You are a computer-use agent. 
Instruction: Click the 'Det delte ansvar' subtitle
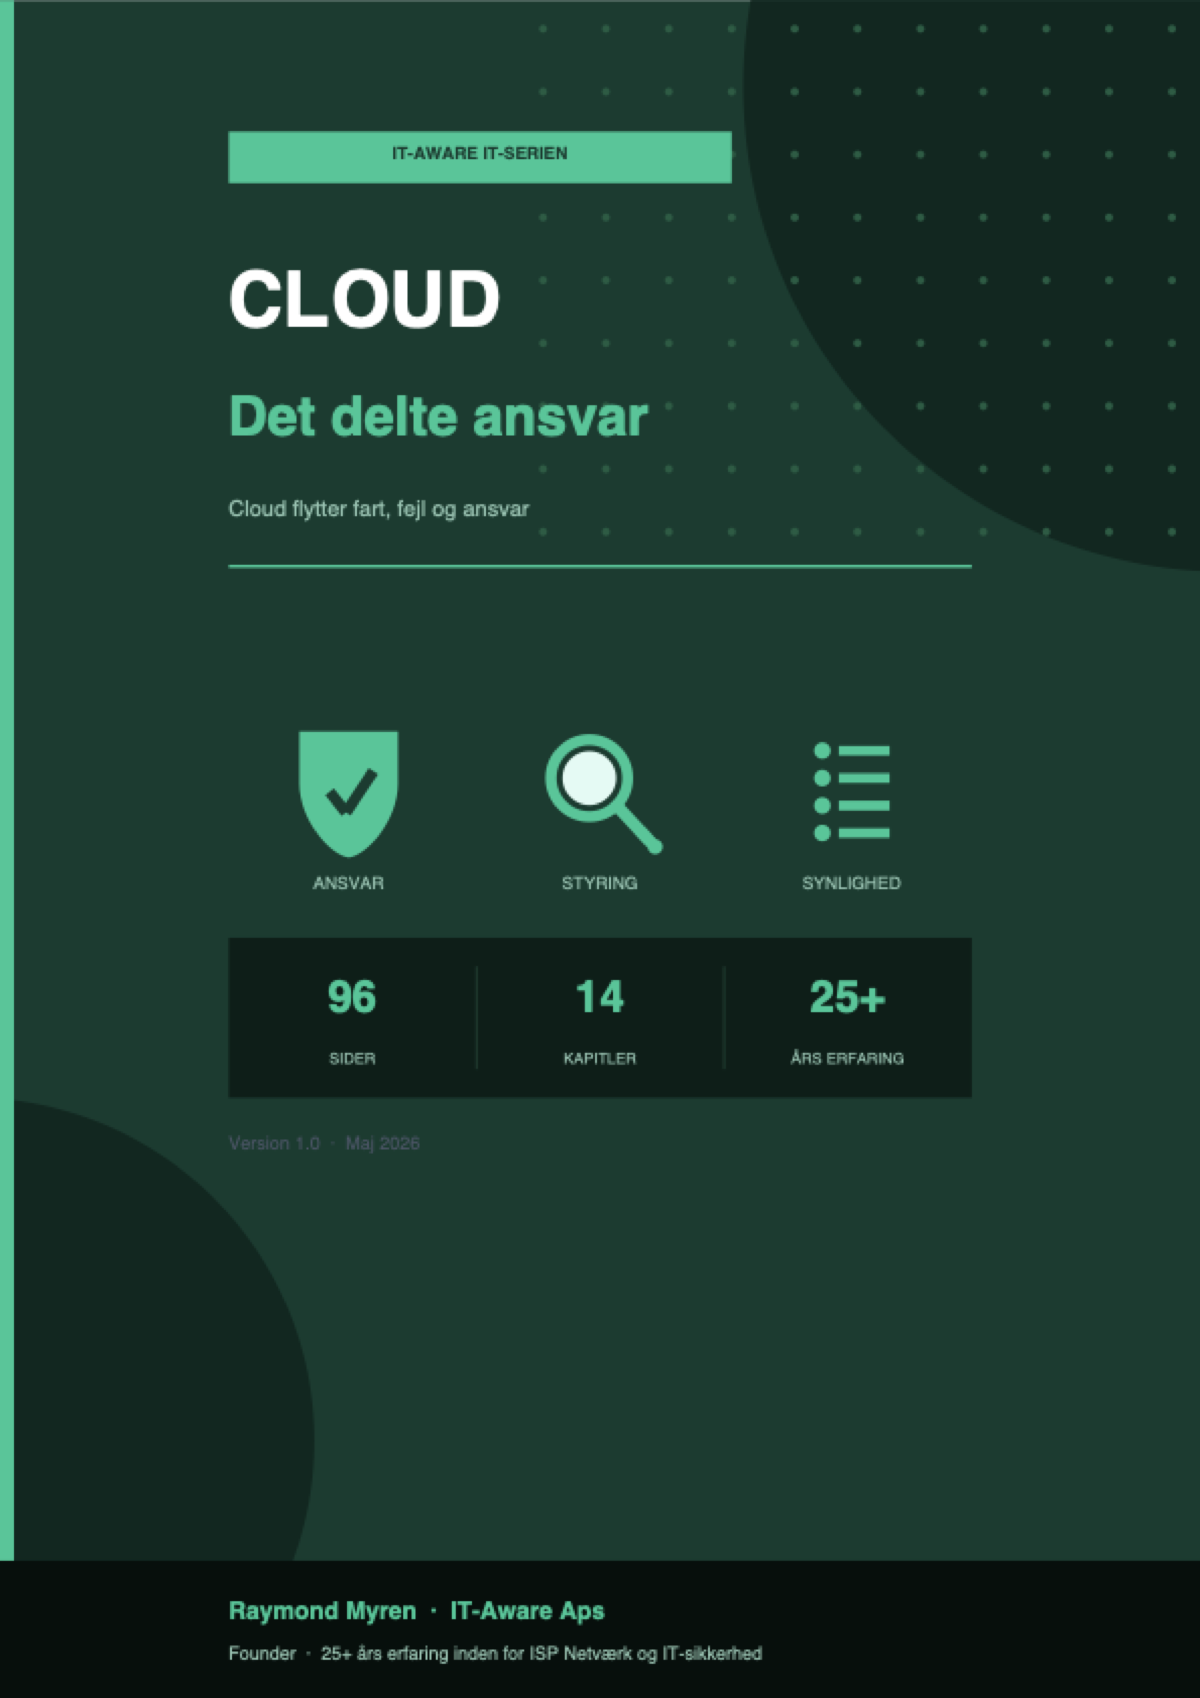438,416
